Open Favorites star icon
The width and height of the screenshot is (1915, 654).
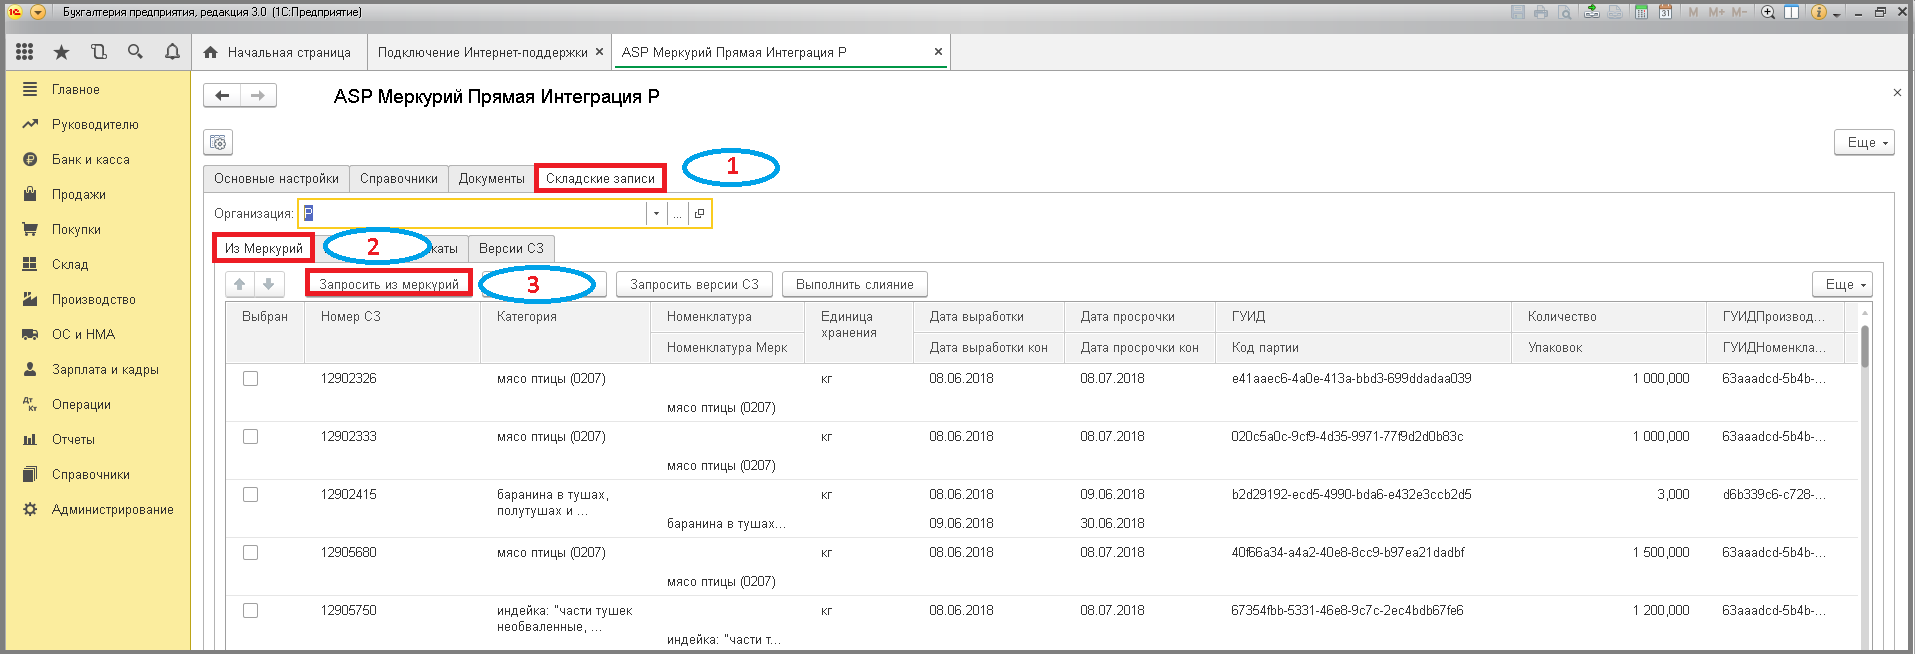click(x=61, y=52)
